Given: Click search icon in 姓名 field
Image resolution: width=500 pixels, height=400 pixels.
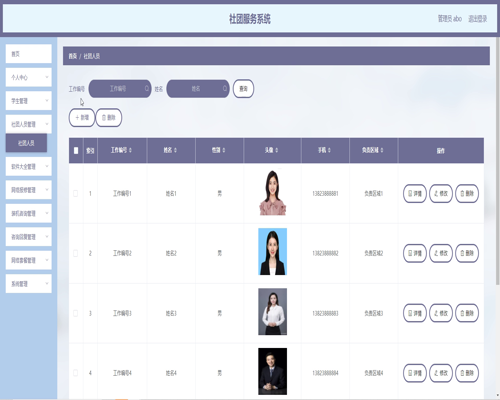Looking at the screenshot, I should point(225,88).
